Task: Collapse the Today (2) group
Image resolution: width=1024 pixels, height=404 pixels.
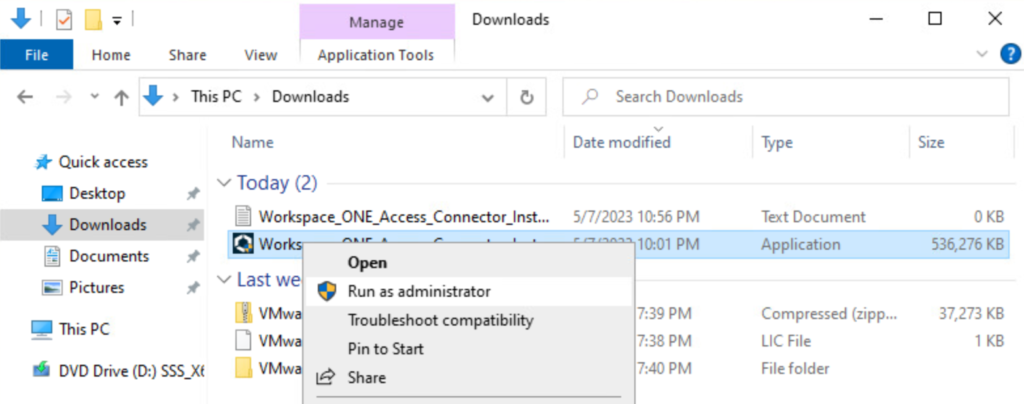Action: pos(223,183)
